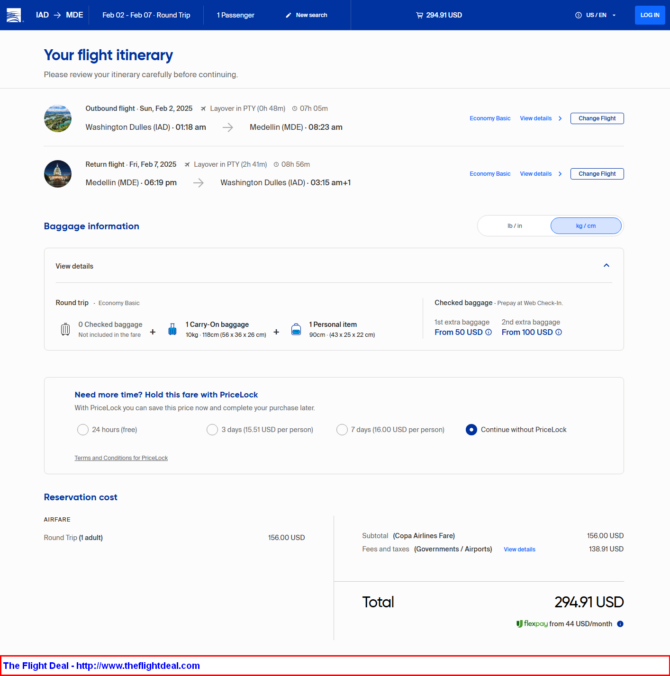Screen dimensions: 670x676
Task: Select 7 days PriceLock option
Action: [341, 430]
